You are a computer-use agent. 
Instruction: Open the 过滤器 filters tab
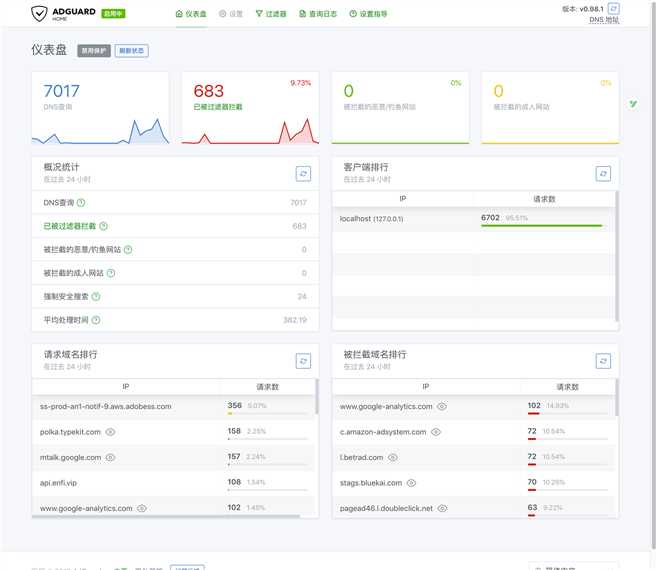[x=271, y=14]
